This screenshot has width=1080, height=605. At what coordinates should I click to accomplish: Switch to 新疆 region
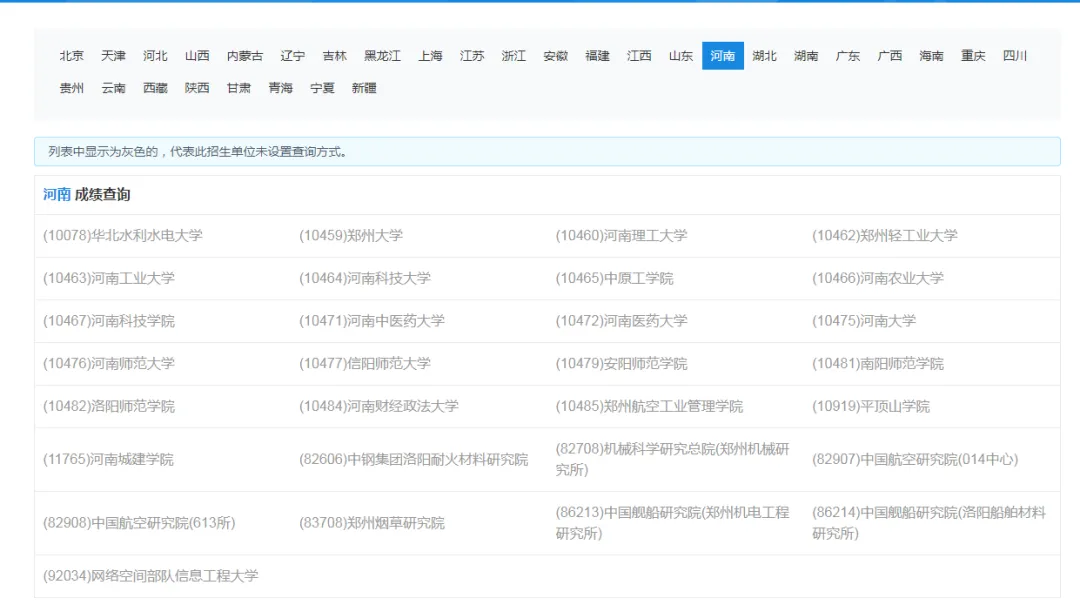364,88
